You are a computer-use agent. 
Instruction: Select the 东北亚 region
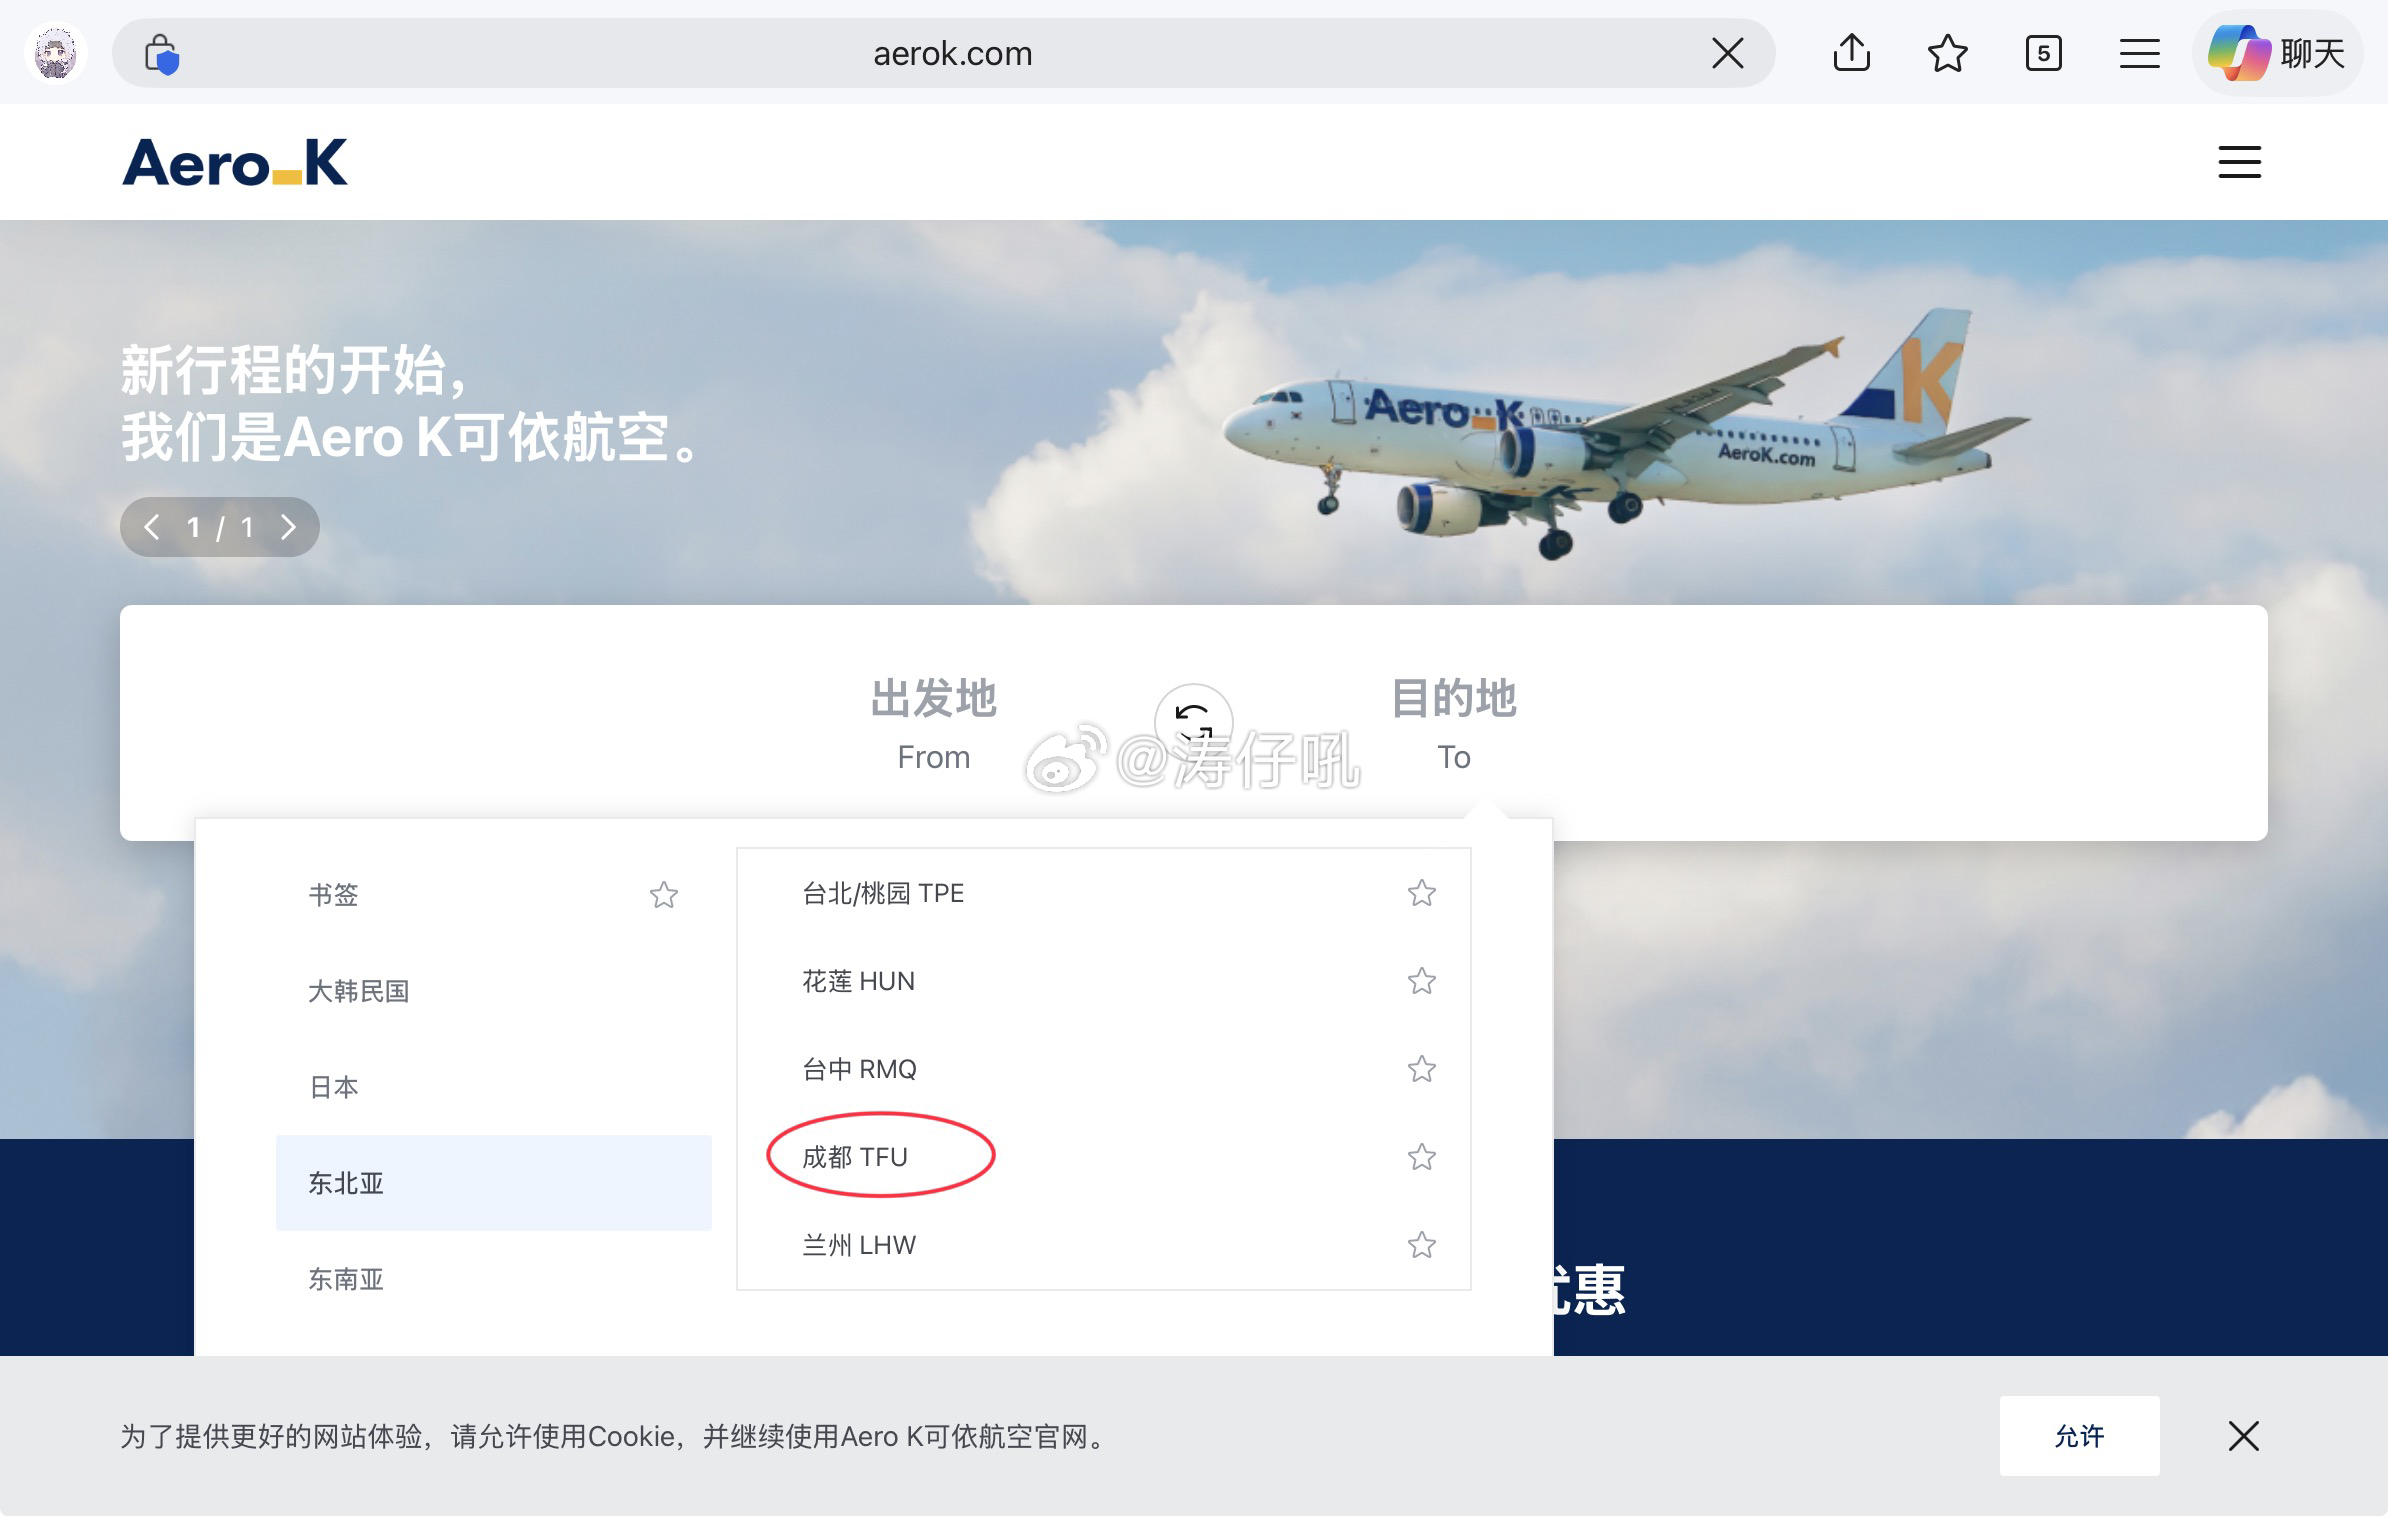point(494,1183)
